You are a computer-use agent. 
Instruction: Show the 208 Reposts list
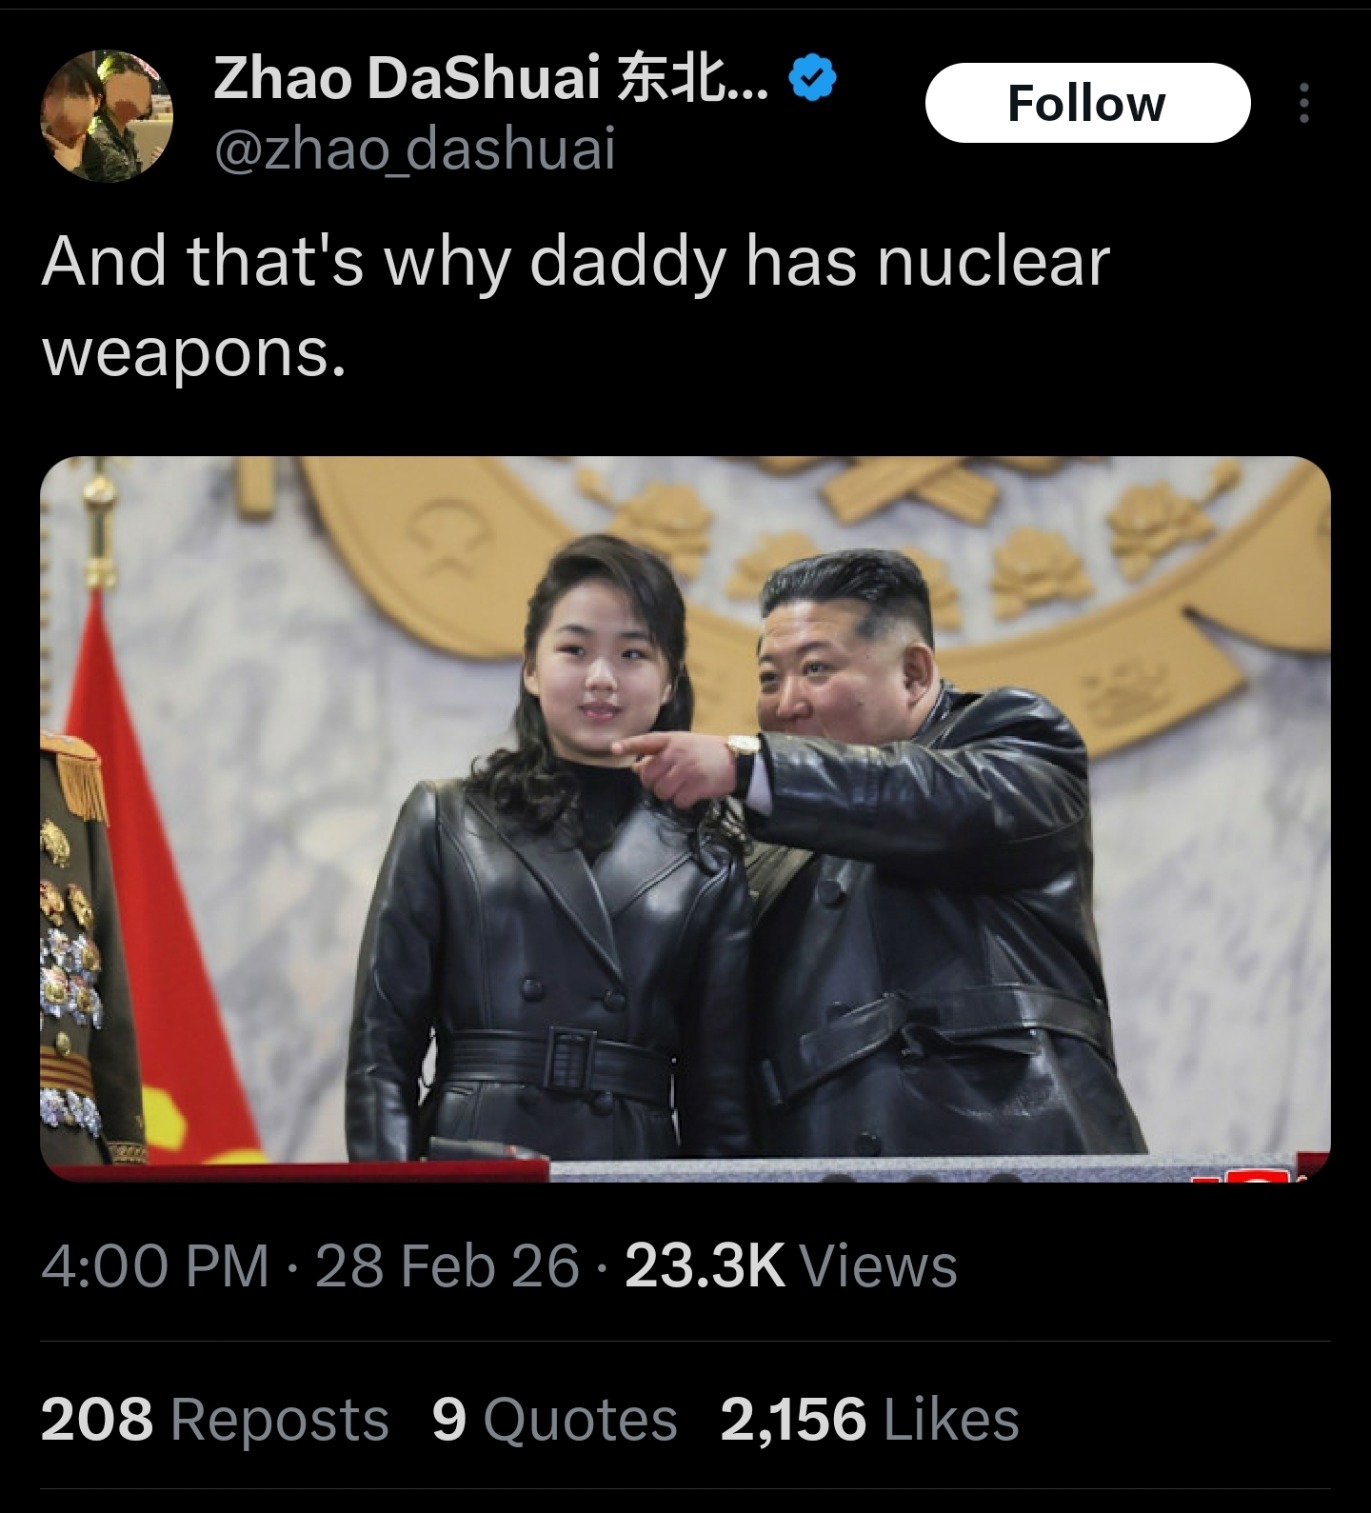[215, 1420]
